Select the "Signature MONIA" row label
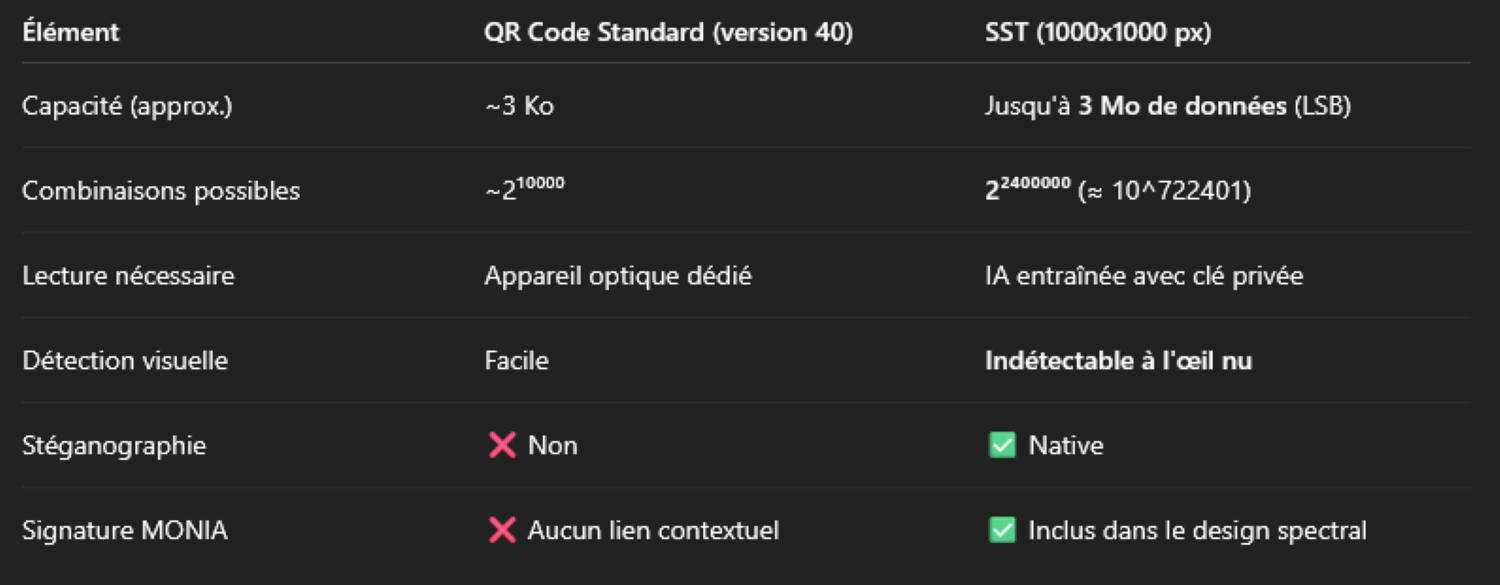The width and height of the screenshot is (1500, 585). [125, 530]
